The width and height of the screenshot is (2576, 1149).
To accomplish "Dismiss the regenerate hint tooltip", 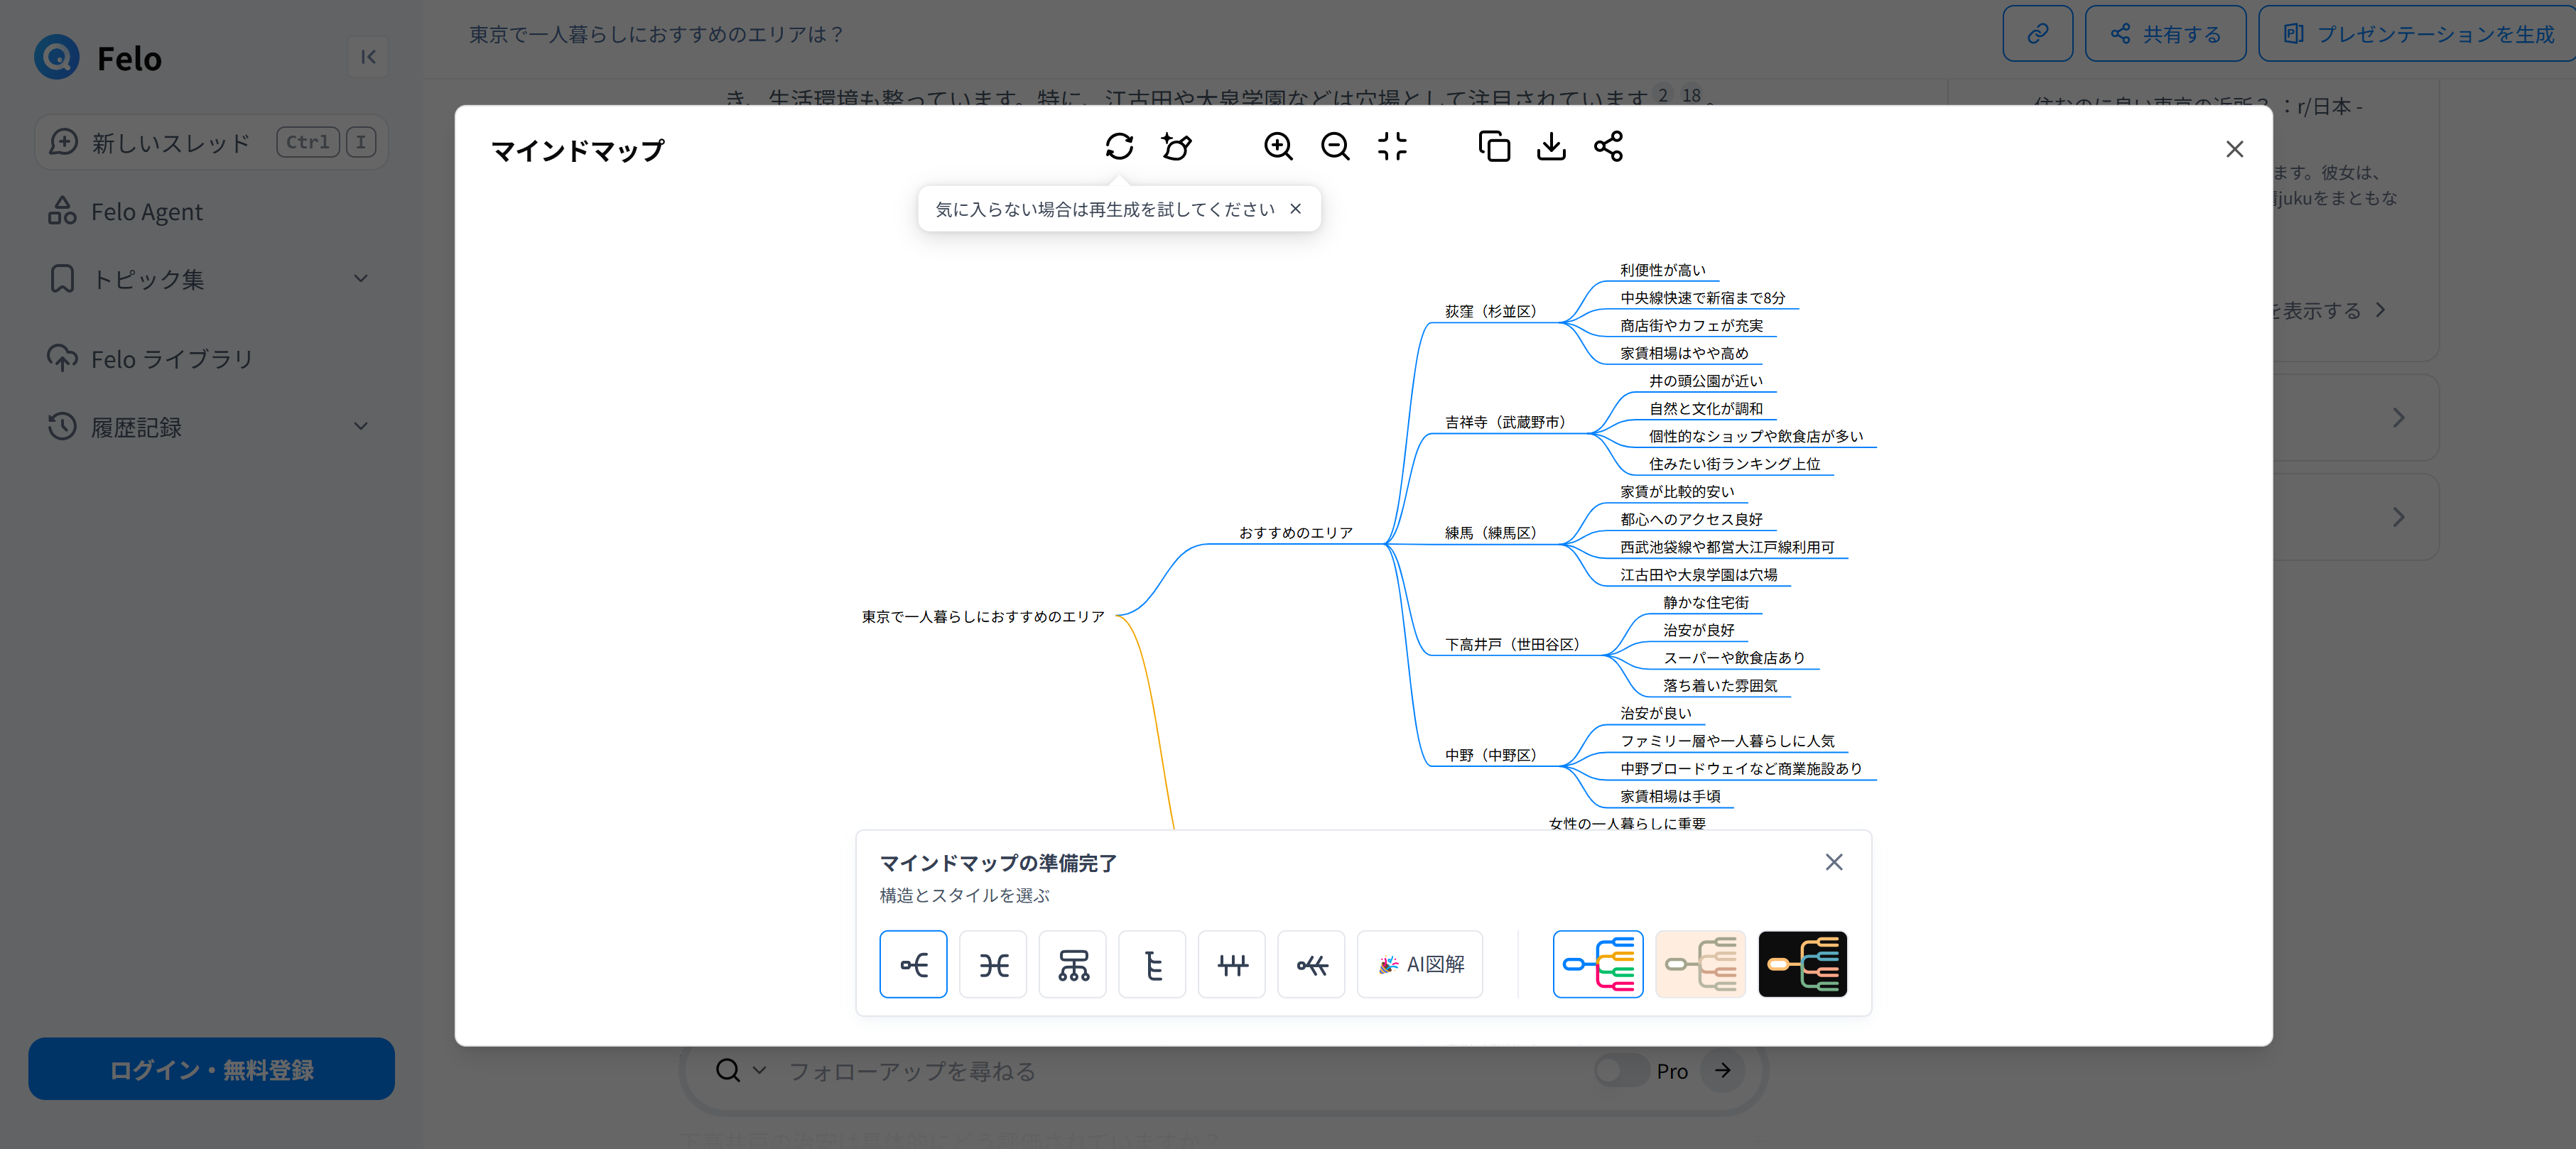I will pyautogui.click(x=1296, y=209).
